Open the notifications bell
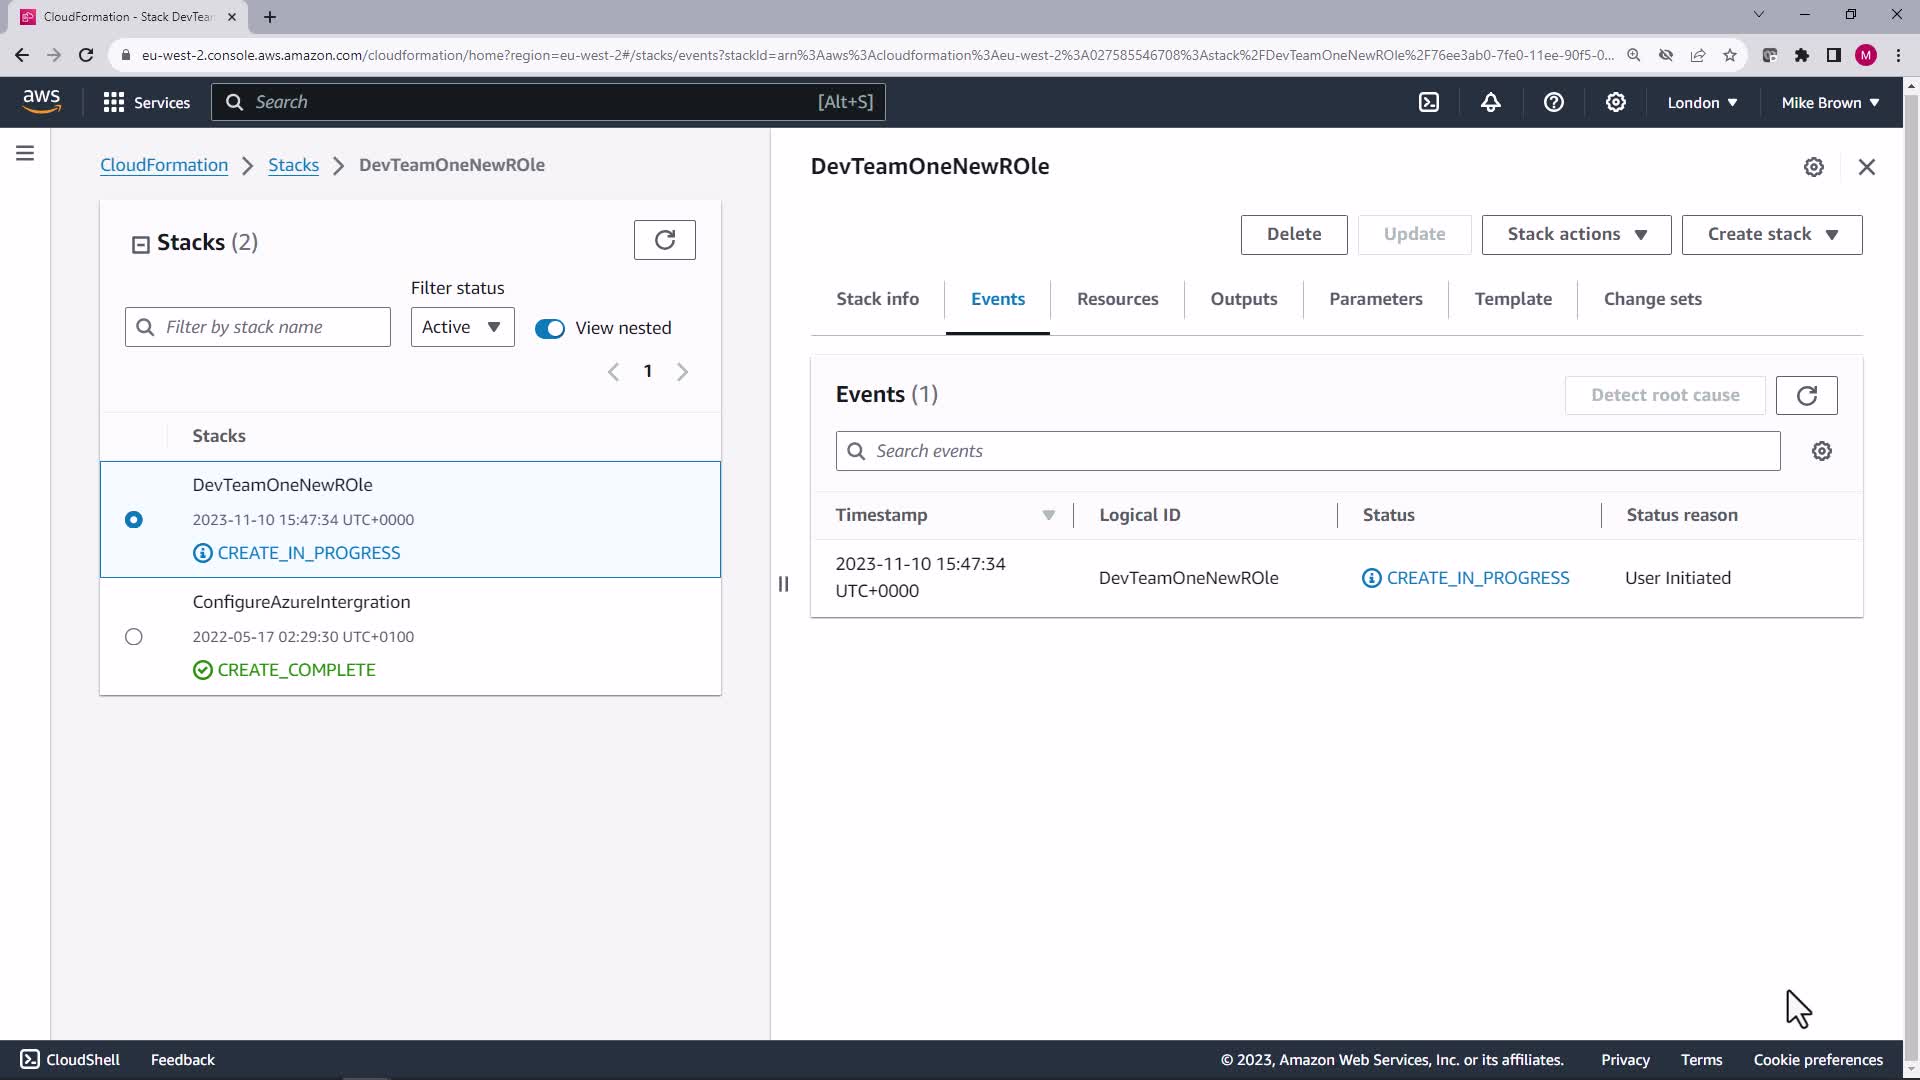Viewport: 1920px width, 1080px height. pos(1491,102)
